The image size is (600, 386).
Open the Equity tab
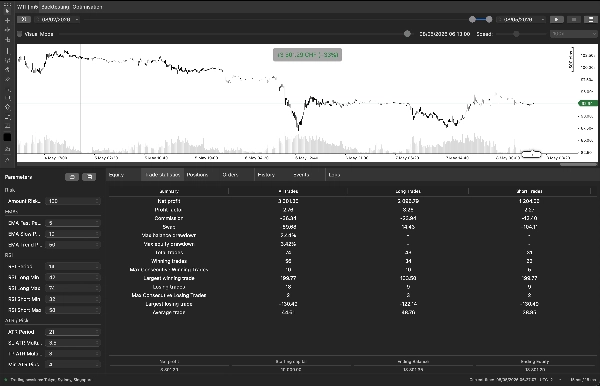coord(116,175)
